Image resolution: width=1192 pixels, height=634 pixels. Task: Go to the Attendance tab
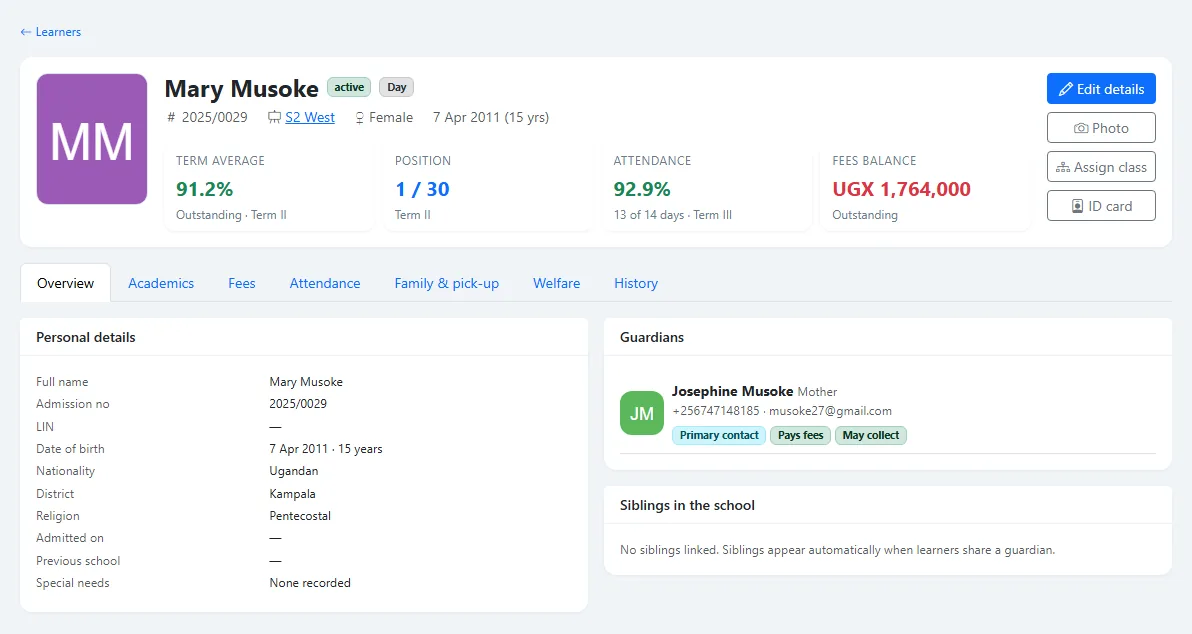(x=325, y=283)
